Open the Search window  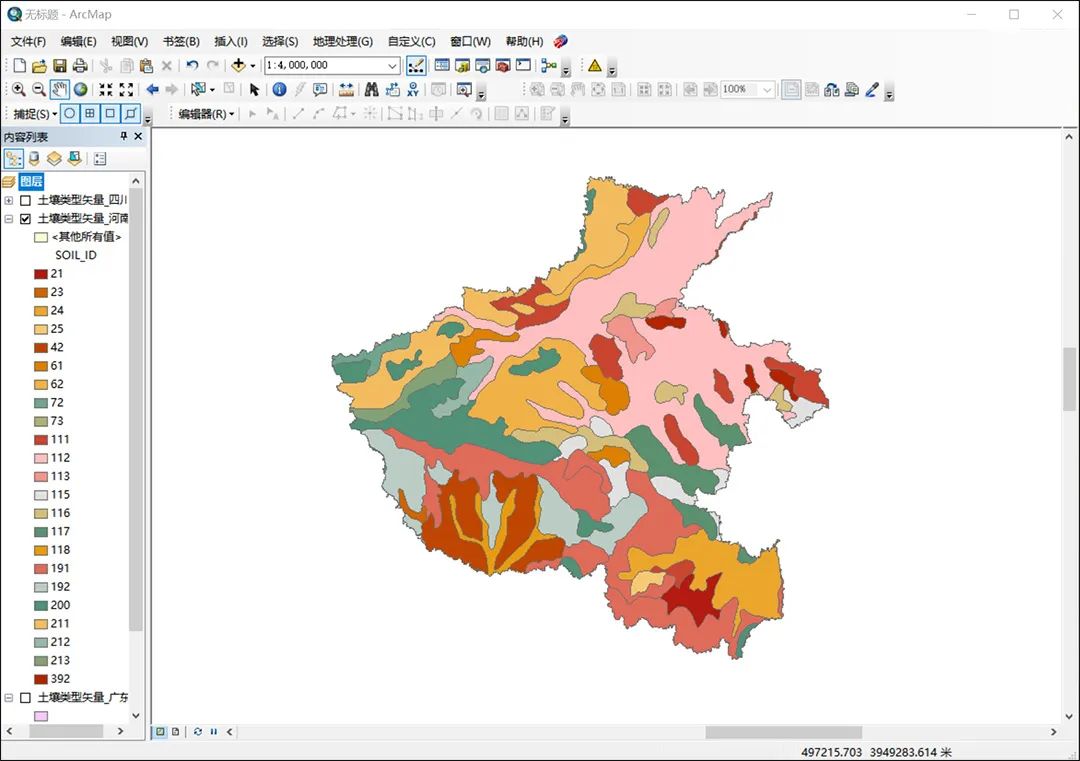tap(483, 65)
